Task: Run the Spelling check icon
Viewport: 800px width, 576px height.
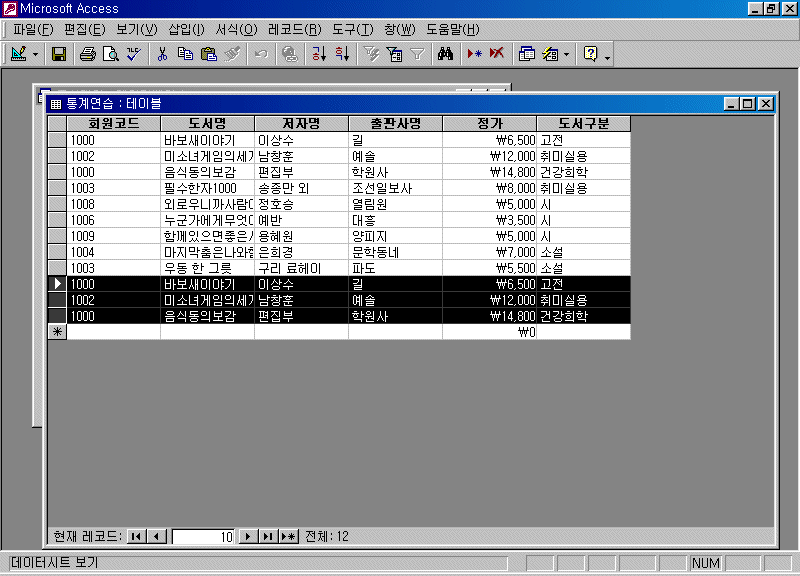Action: tap(134, 54)
